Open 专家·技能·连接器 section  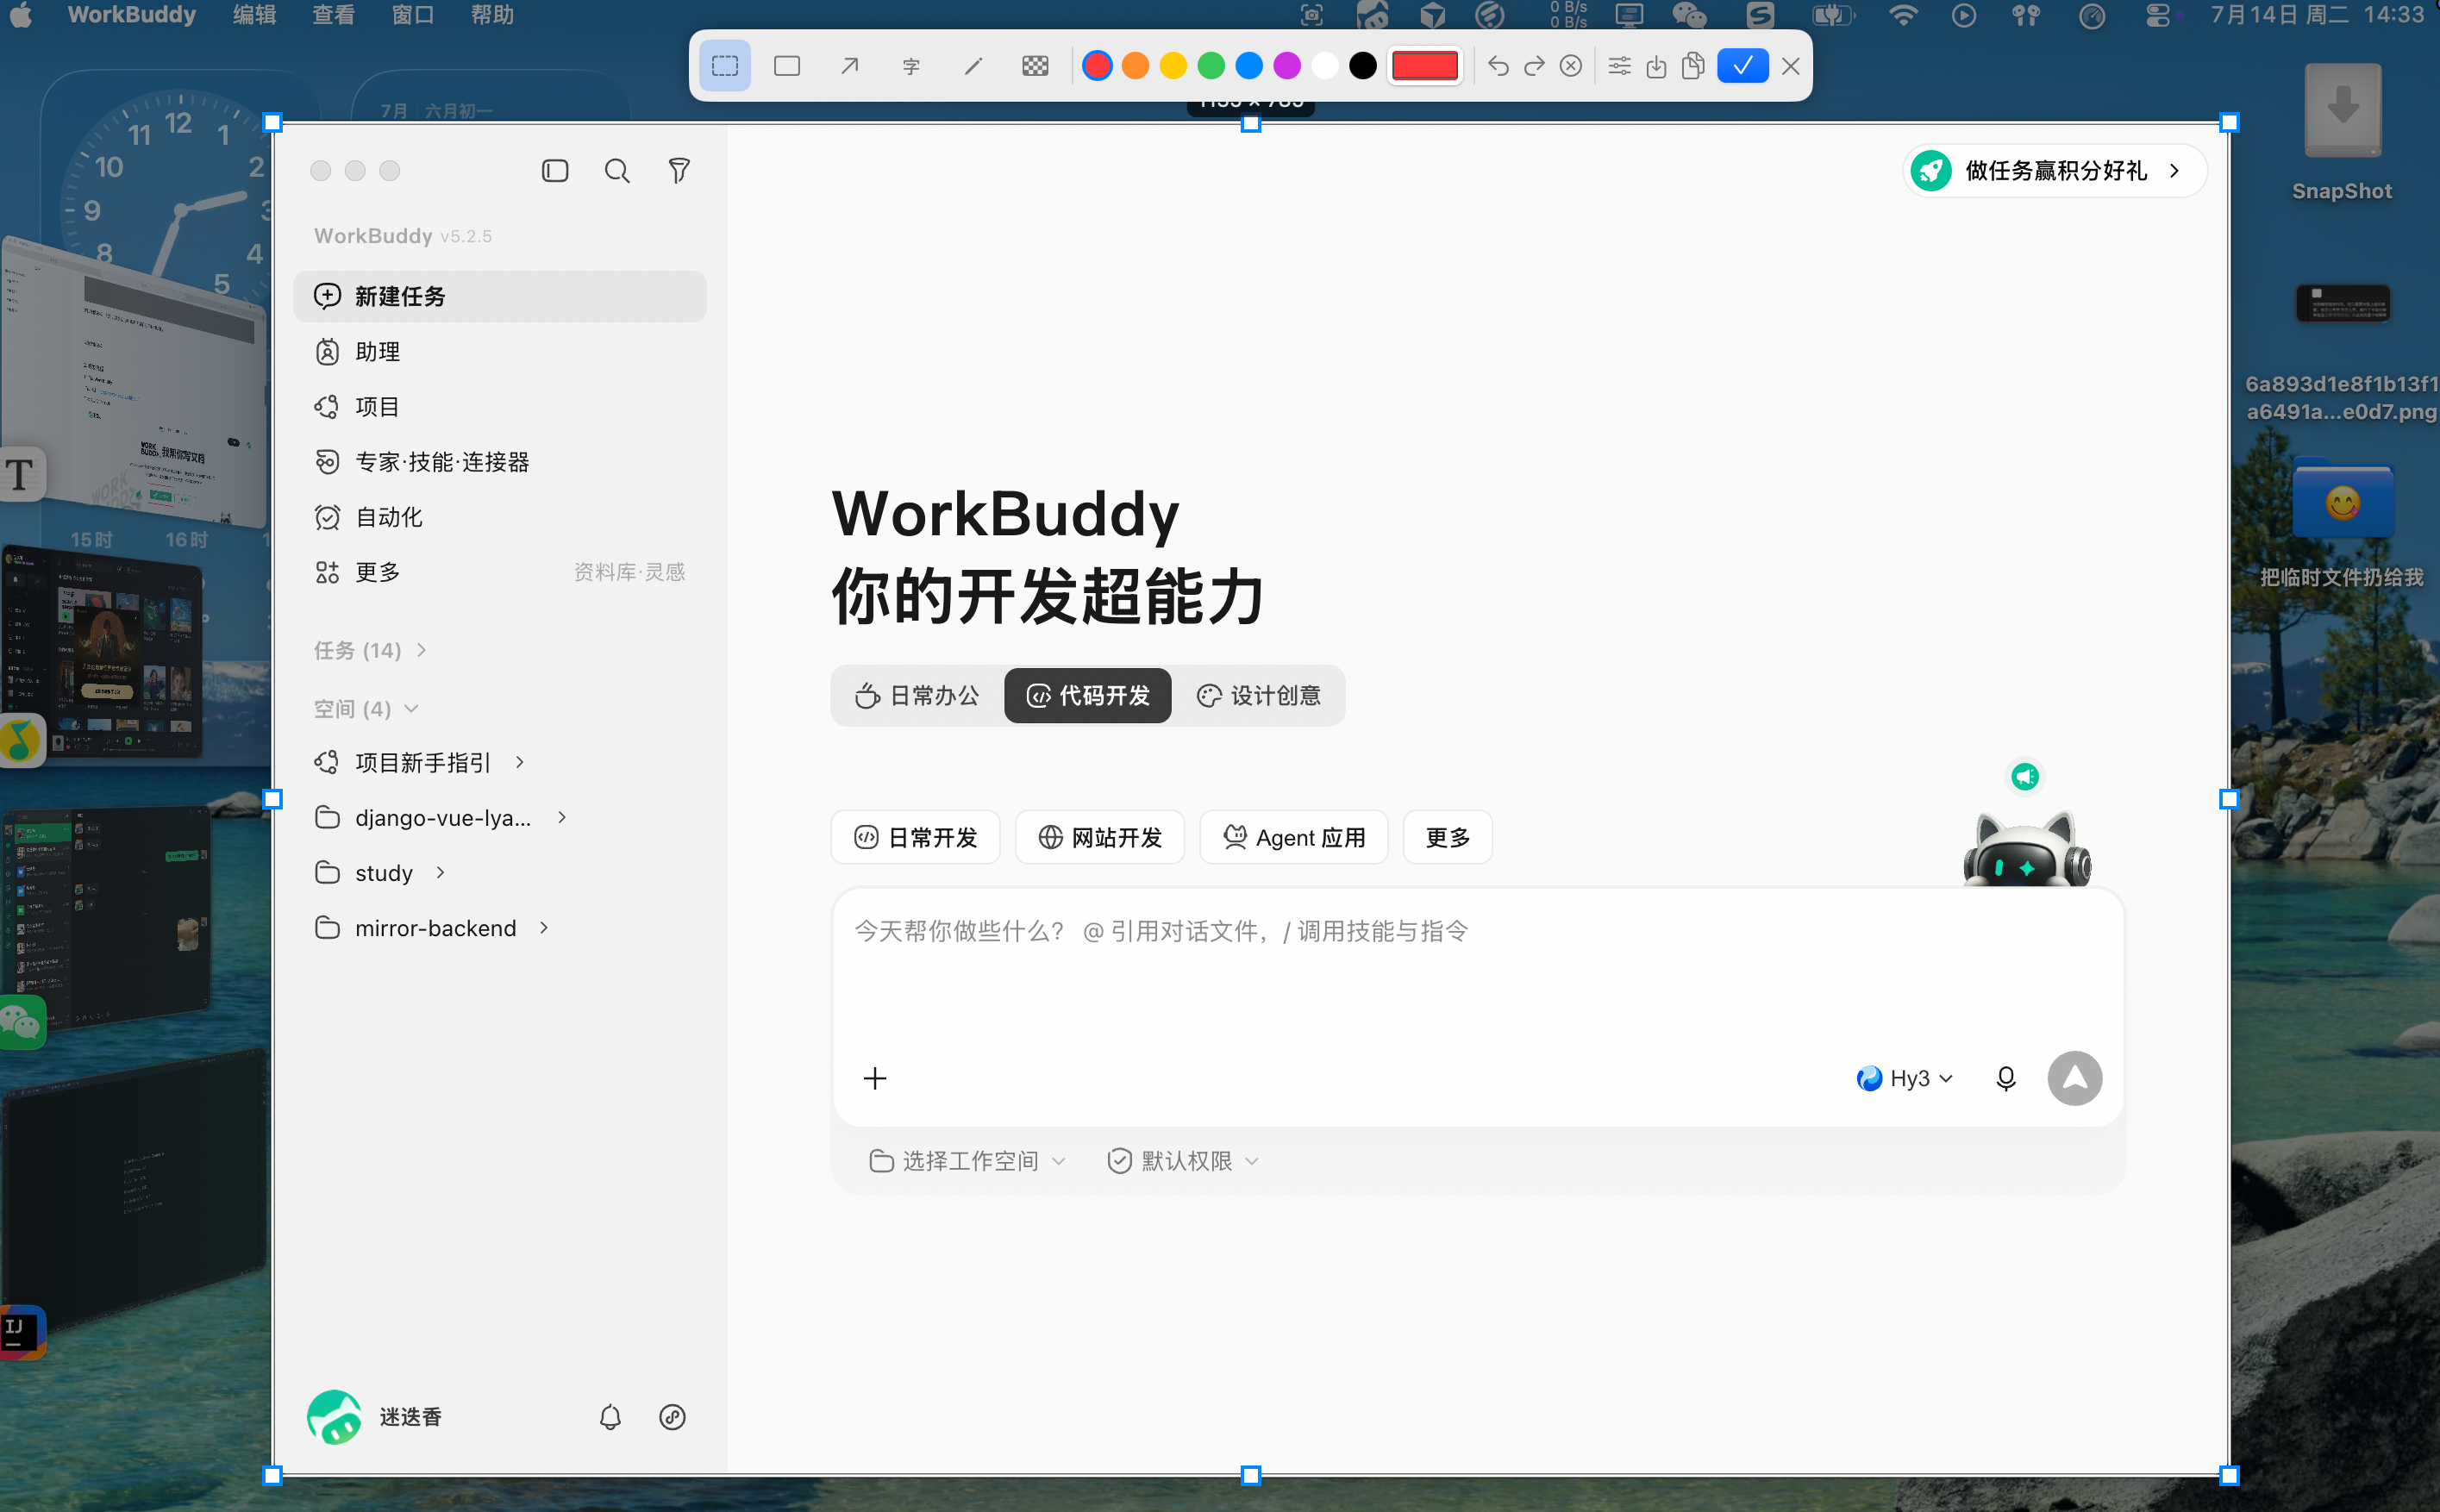(500, 461)
